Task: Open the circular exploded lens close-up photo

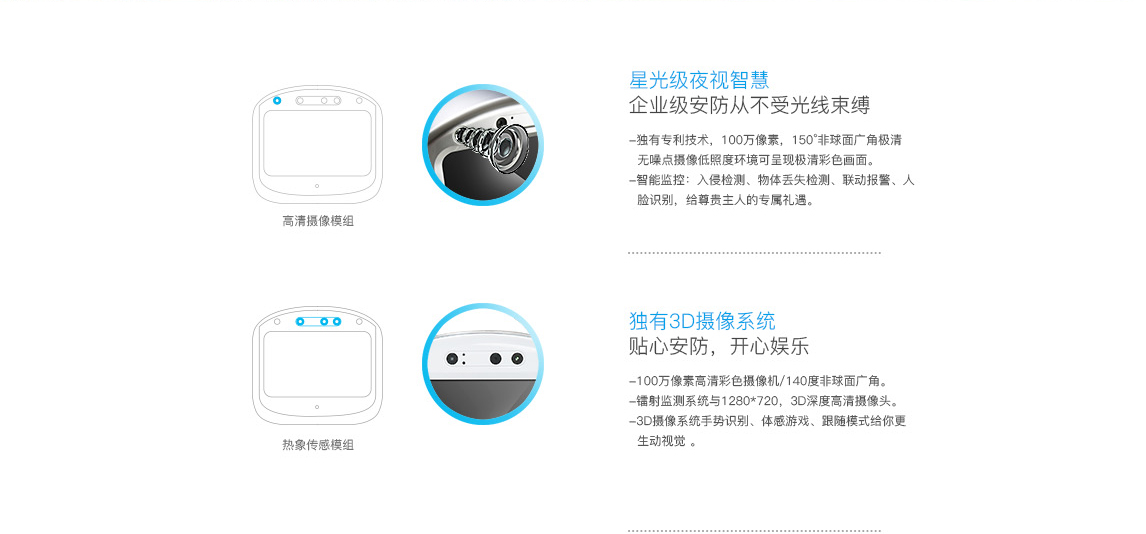Action: [483, 145]
